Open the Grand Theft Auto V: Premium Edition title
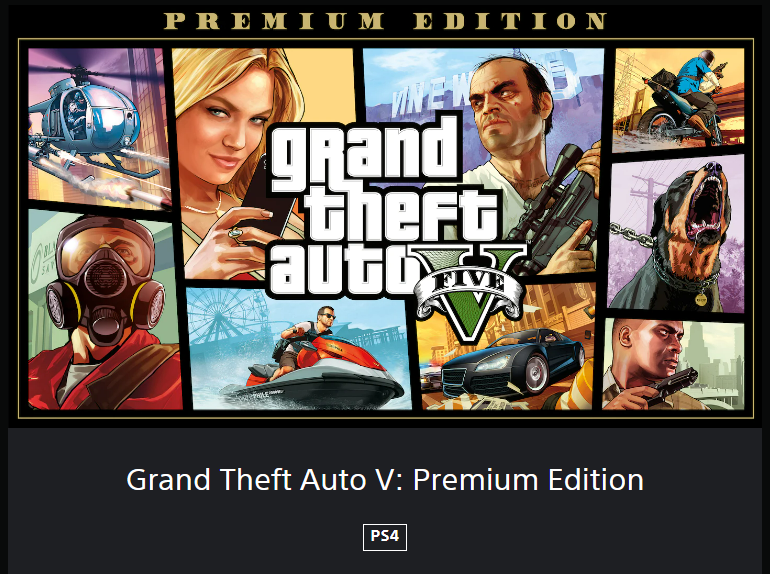The image size is (770, 574). click(x=385, y=480)
